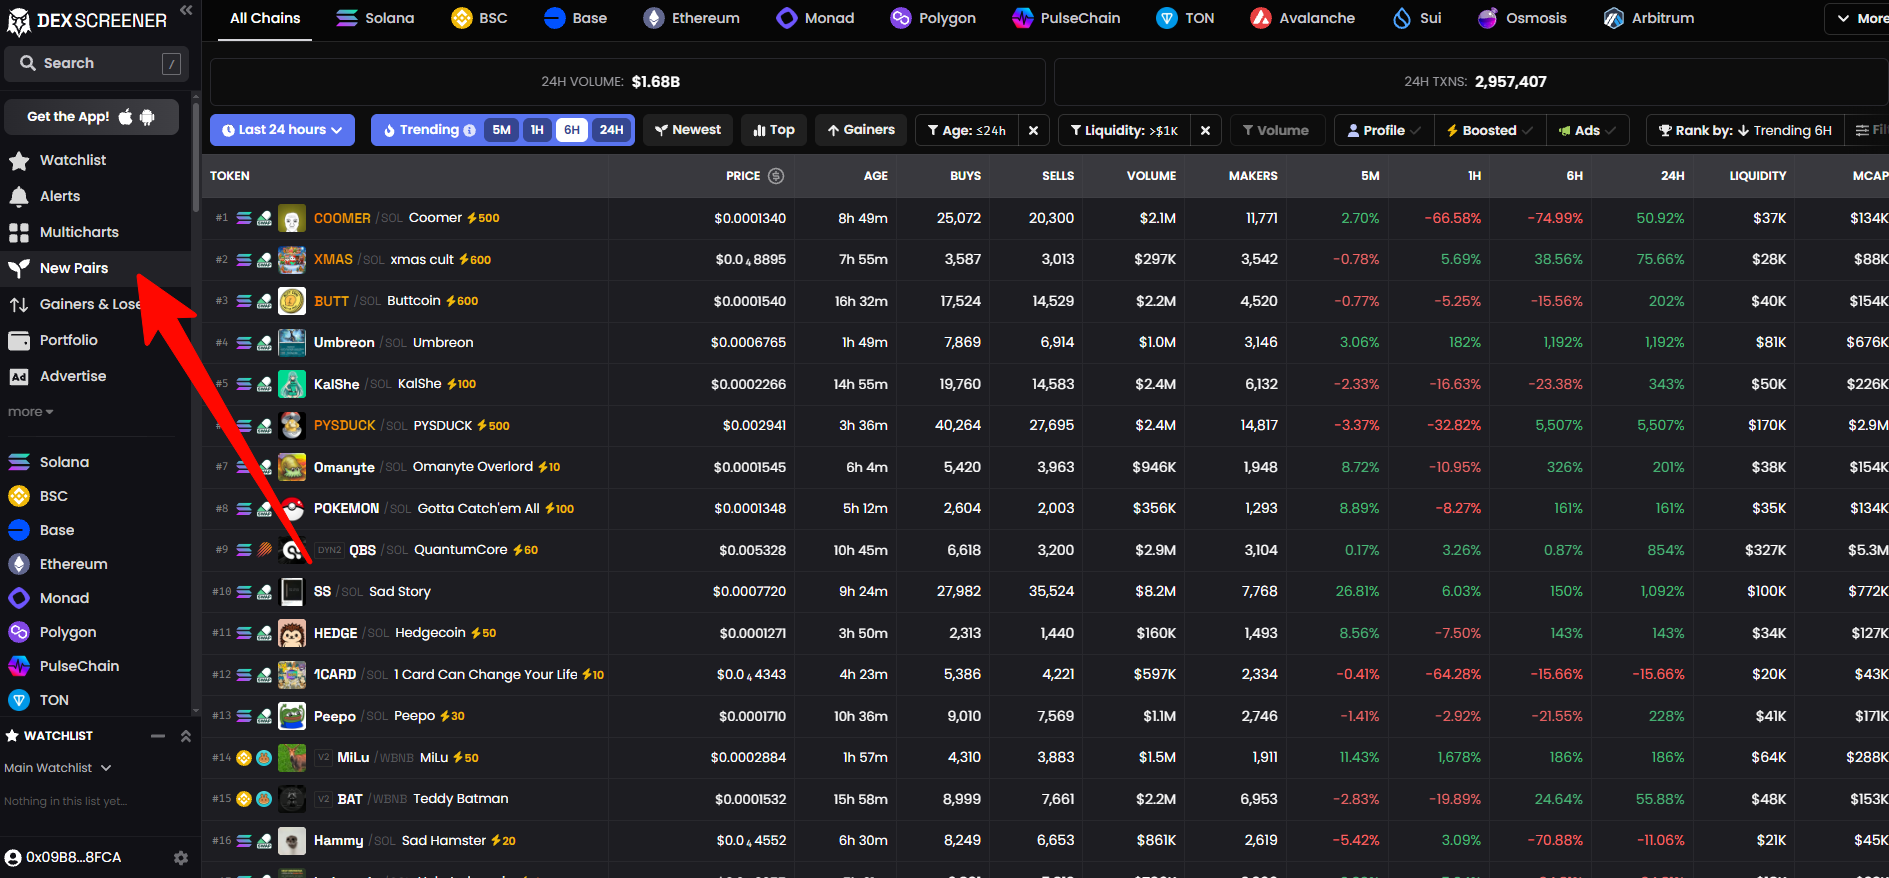This screenshot has width=1889, height=878.
Task: Open settings via the gear icon
Action: (x=181, y=858)
